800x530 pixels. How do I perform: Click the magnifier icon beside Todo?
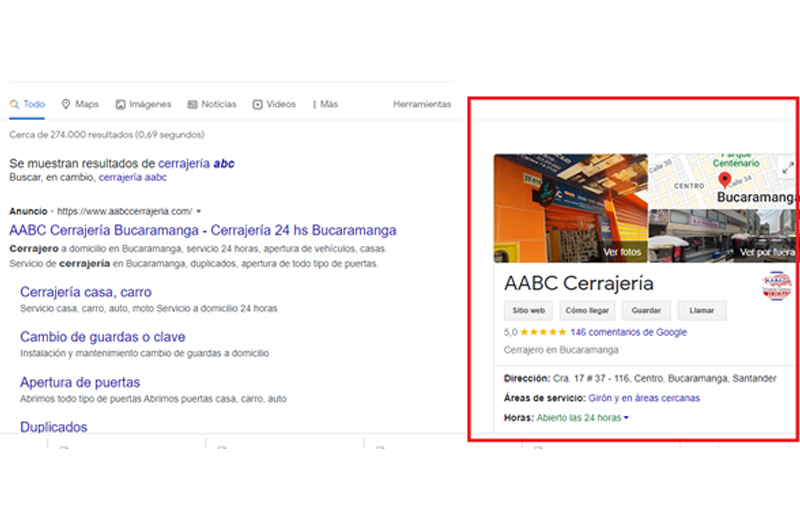click(14, 104)
